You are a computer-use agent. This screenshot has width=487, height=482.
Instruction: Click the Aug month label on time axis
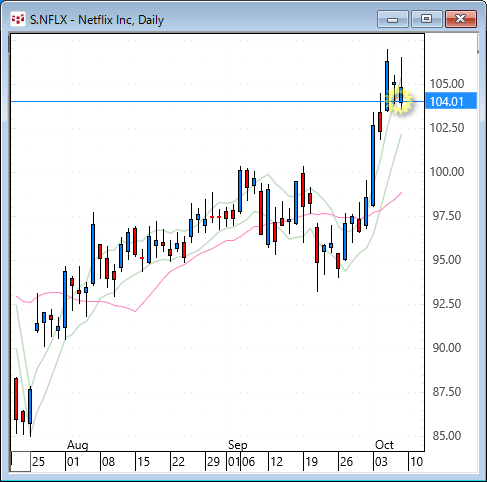coord(78,445)
